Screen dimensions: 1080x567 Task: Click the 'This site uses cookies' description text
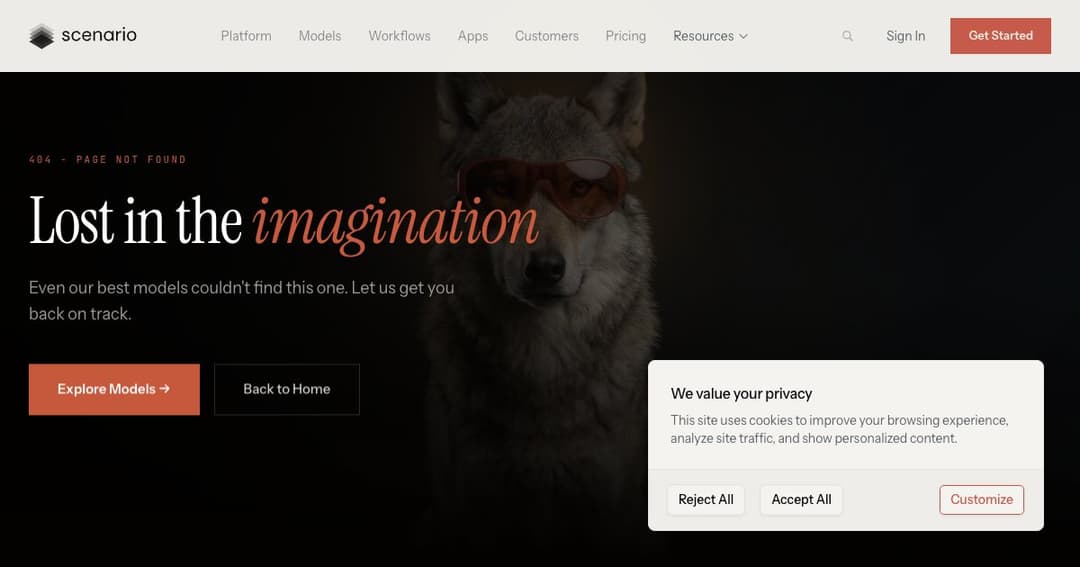click(839, 429)
